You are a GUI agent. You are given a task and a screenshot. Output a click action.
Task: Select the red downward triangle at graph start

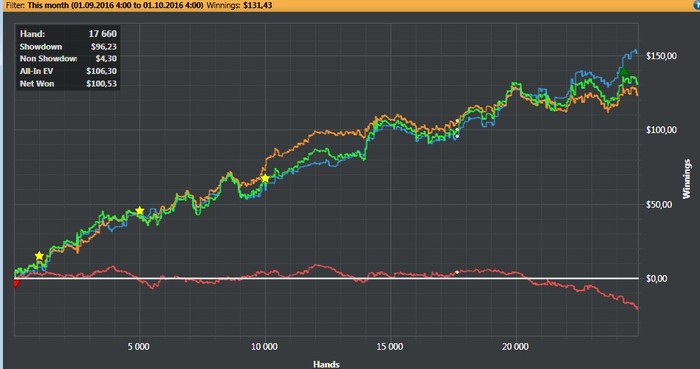(x=16, y=283)
